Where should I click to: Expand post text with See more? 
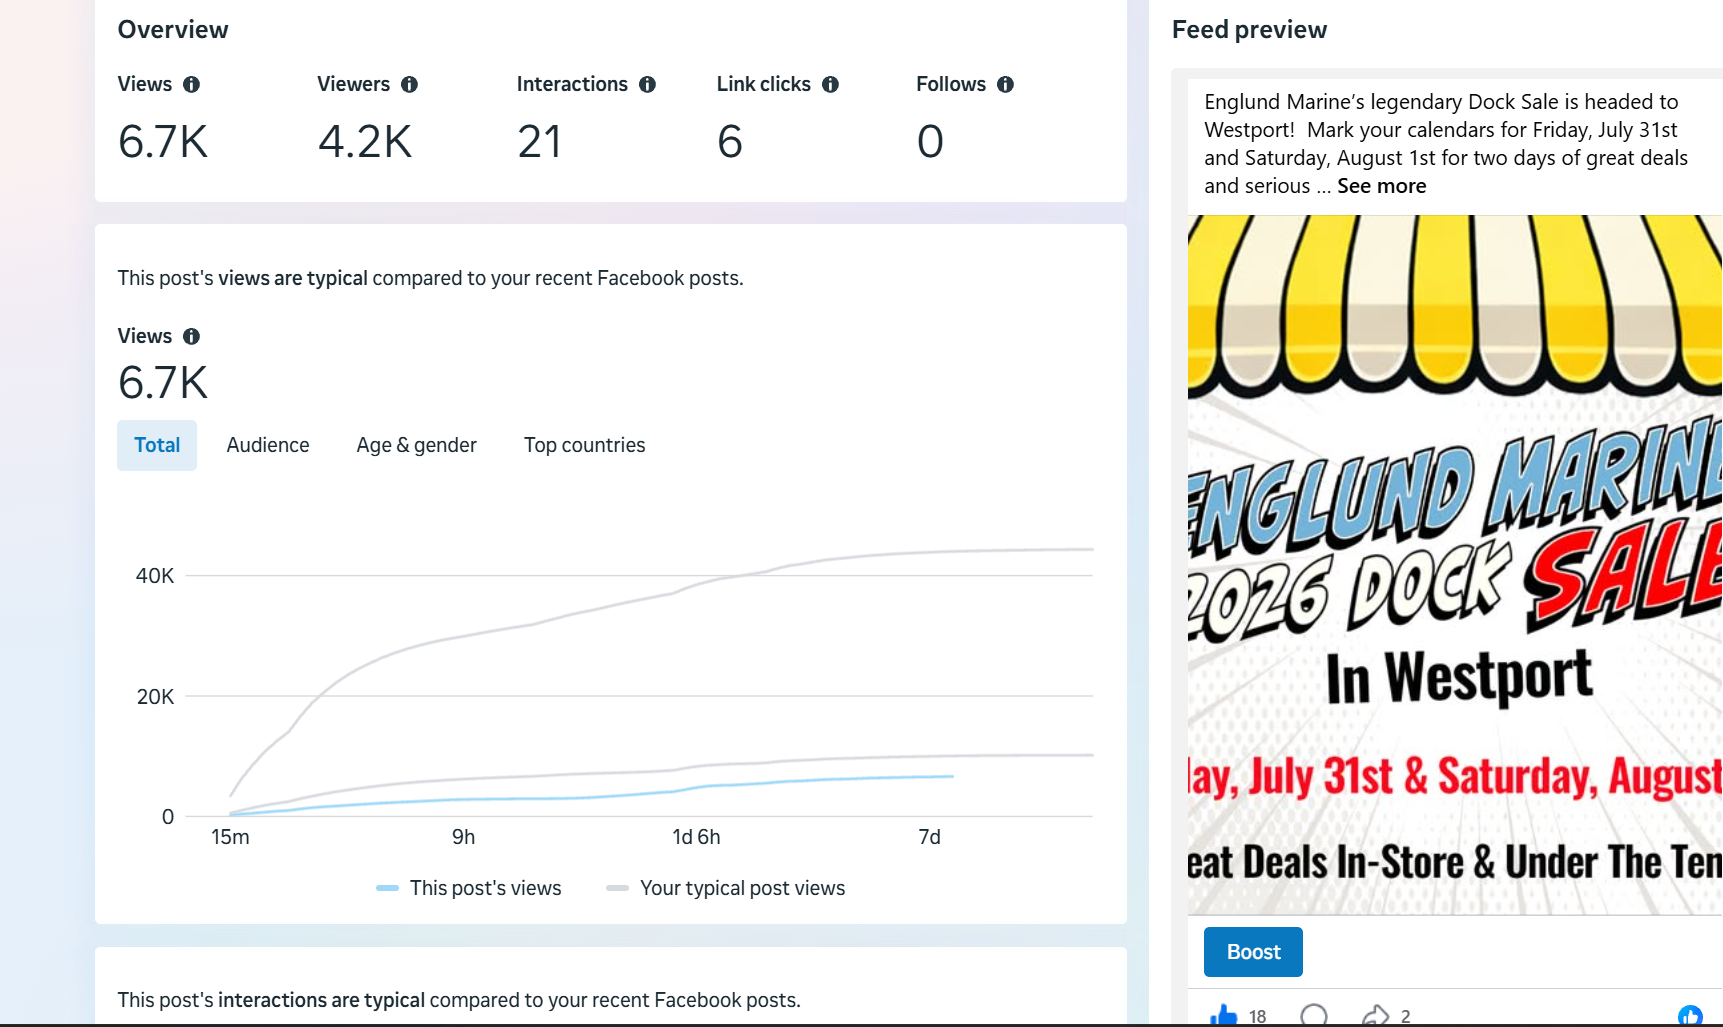click(x=1381, y=186)
